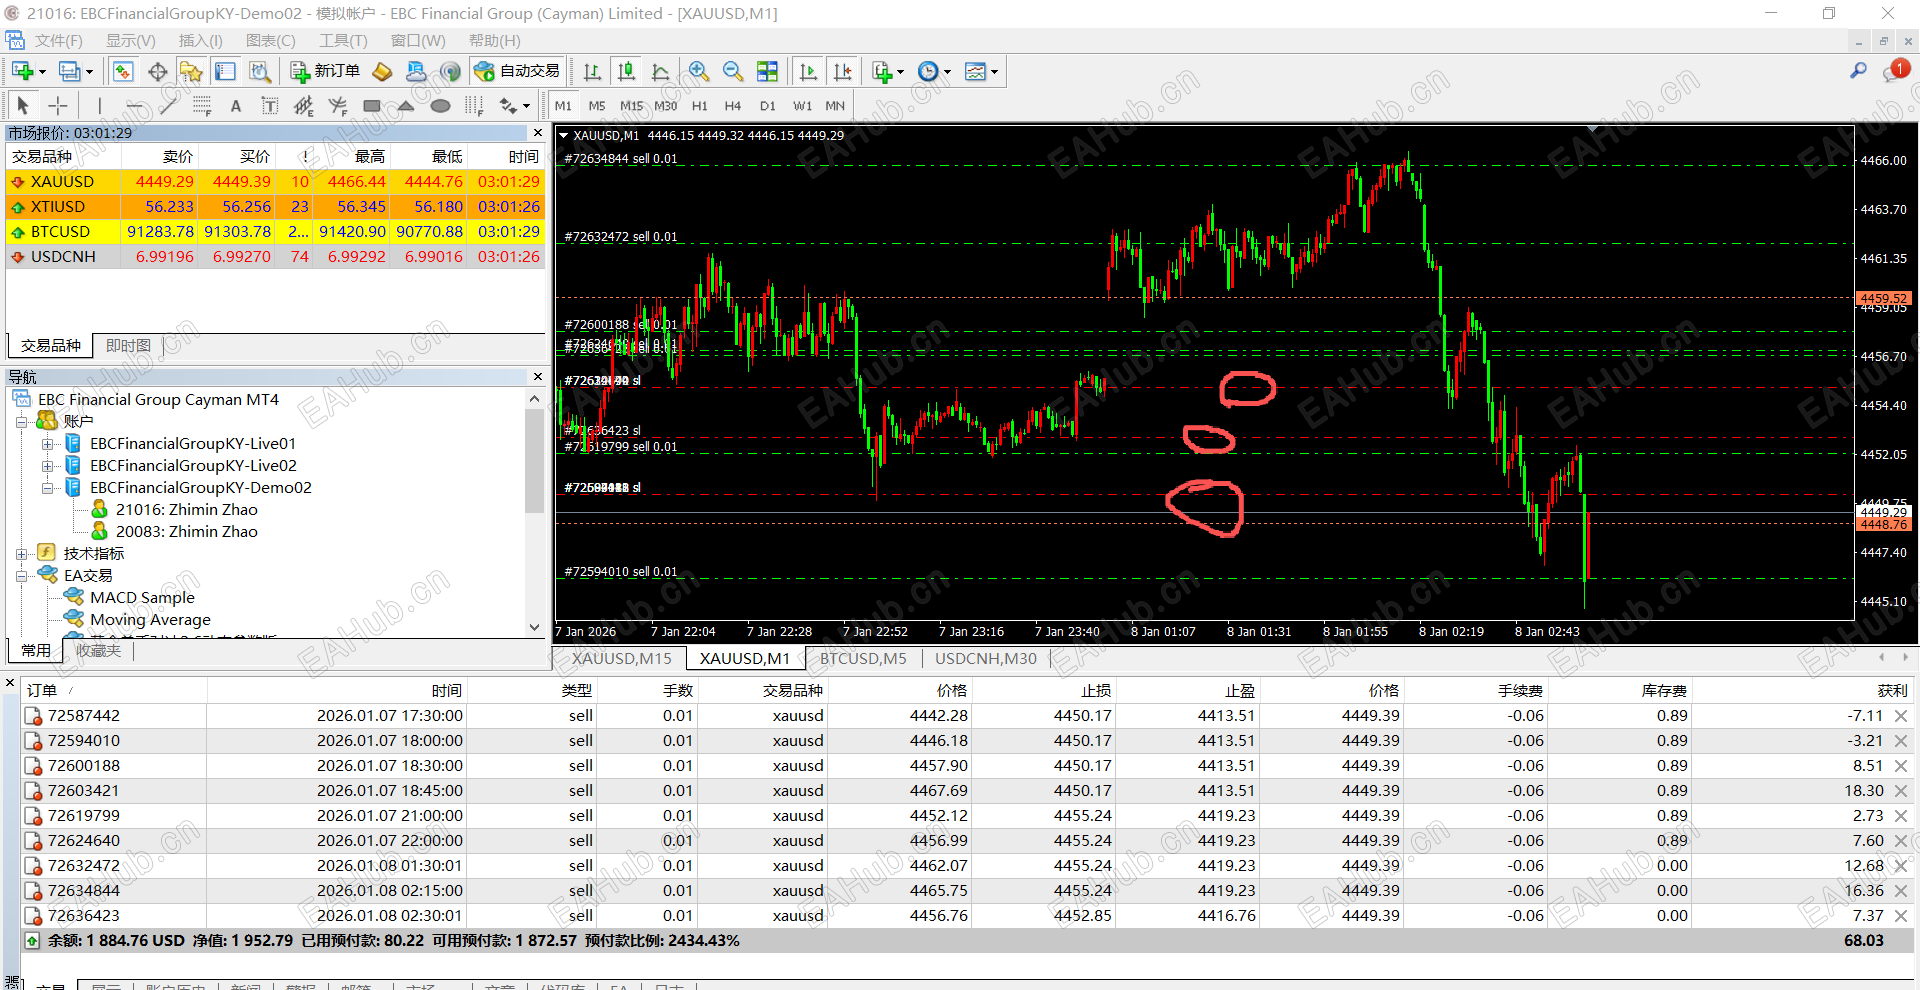This screenshot has width=1920, height=990.
Task: Open the 图表(C) menu
Action: click(270, 41)
